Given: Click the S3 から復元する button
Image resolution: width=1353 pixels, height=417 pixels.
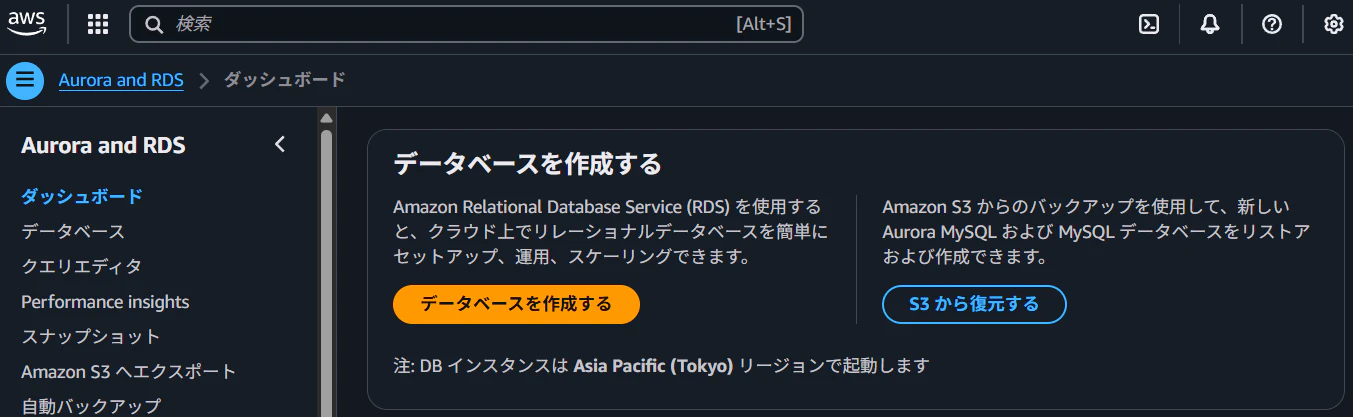Looking at the screenshot, I should click(x=974, y=304).
